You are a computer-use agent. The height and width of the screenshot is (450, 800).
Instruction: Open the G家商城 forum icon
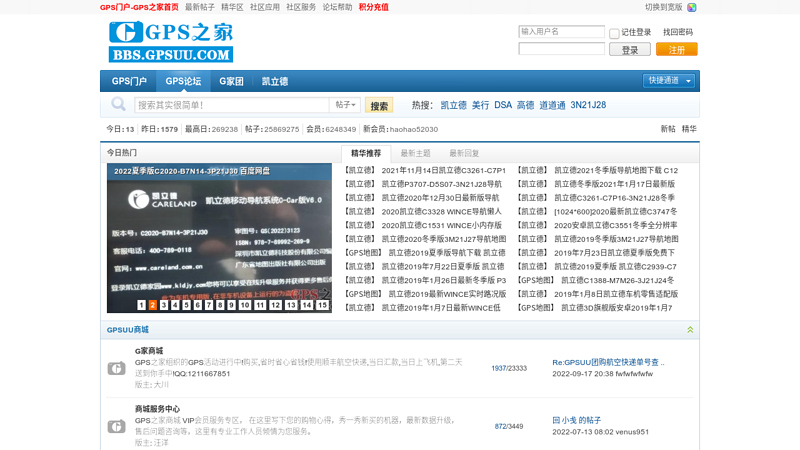116,368
